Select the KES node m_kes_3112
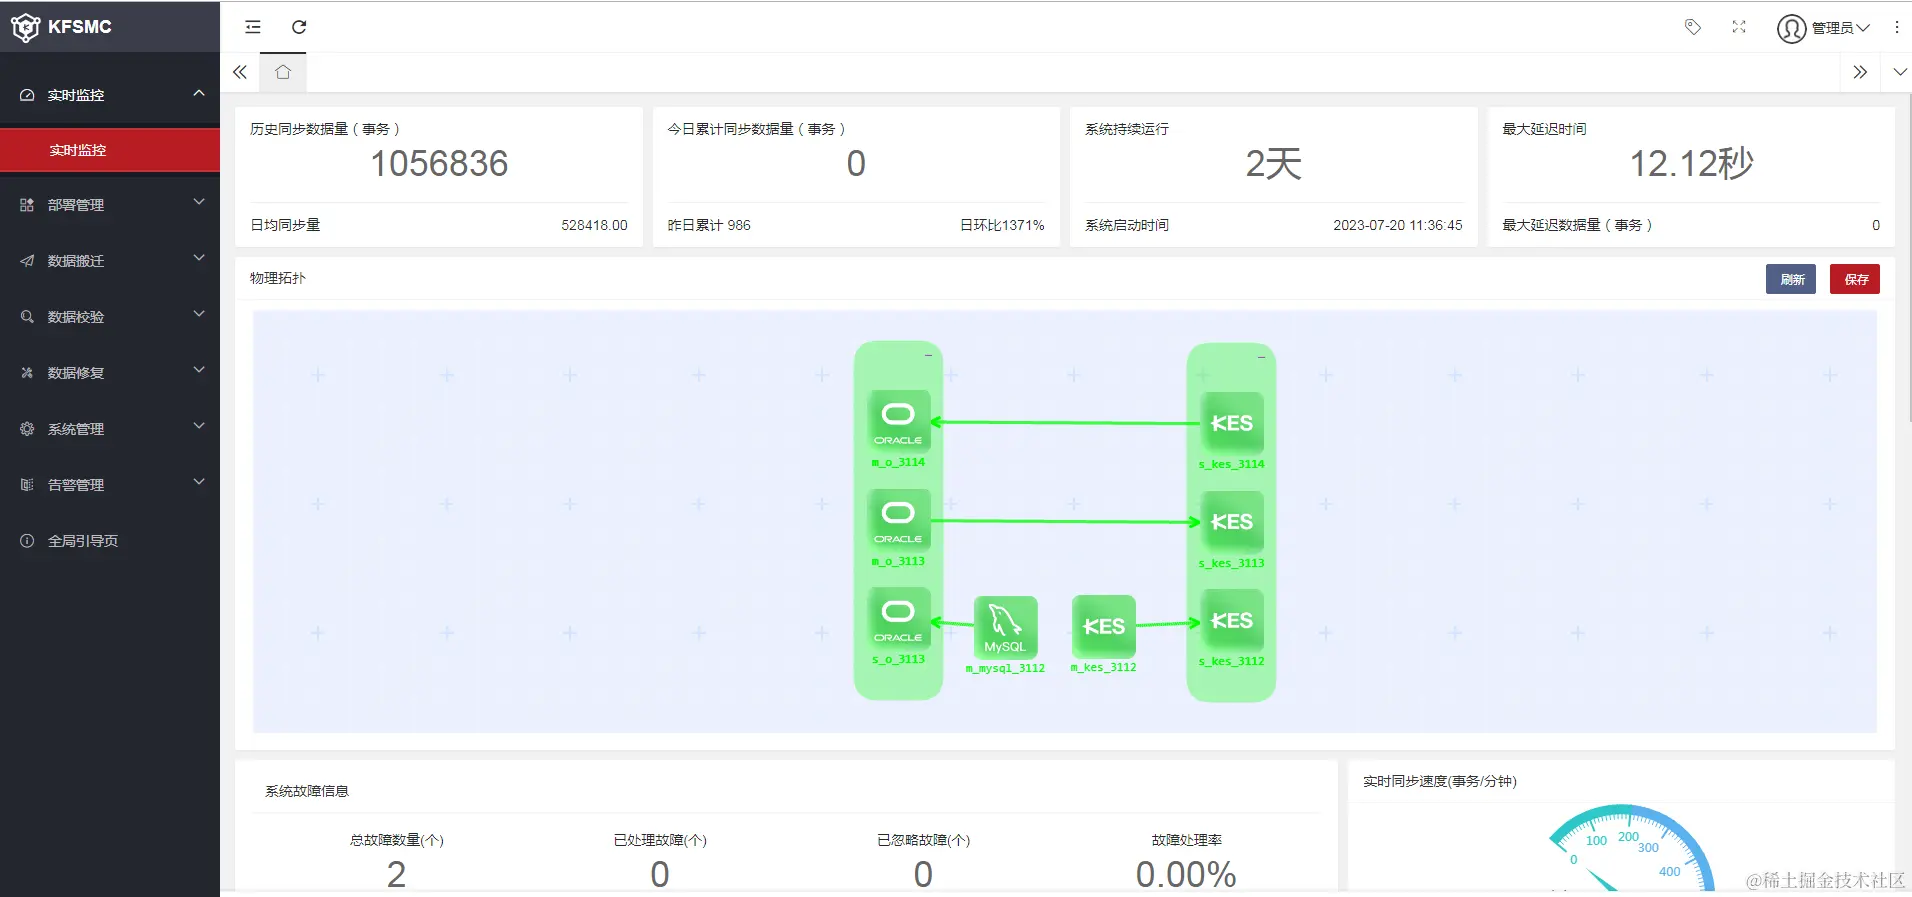 [x=1103, y=626]
